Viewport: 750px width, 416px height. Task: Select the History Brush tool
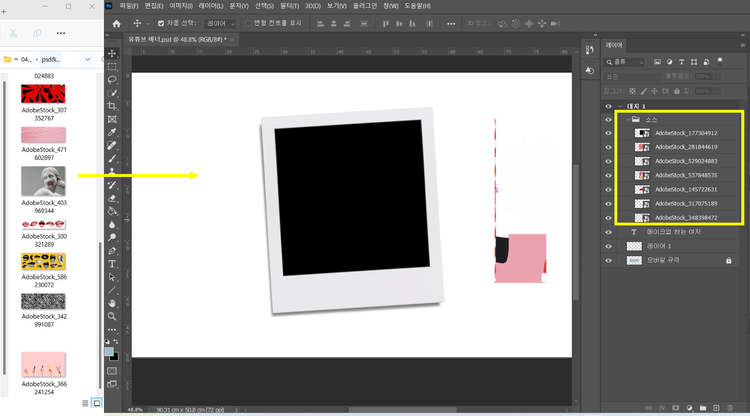[x=112, y=185]
